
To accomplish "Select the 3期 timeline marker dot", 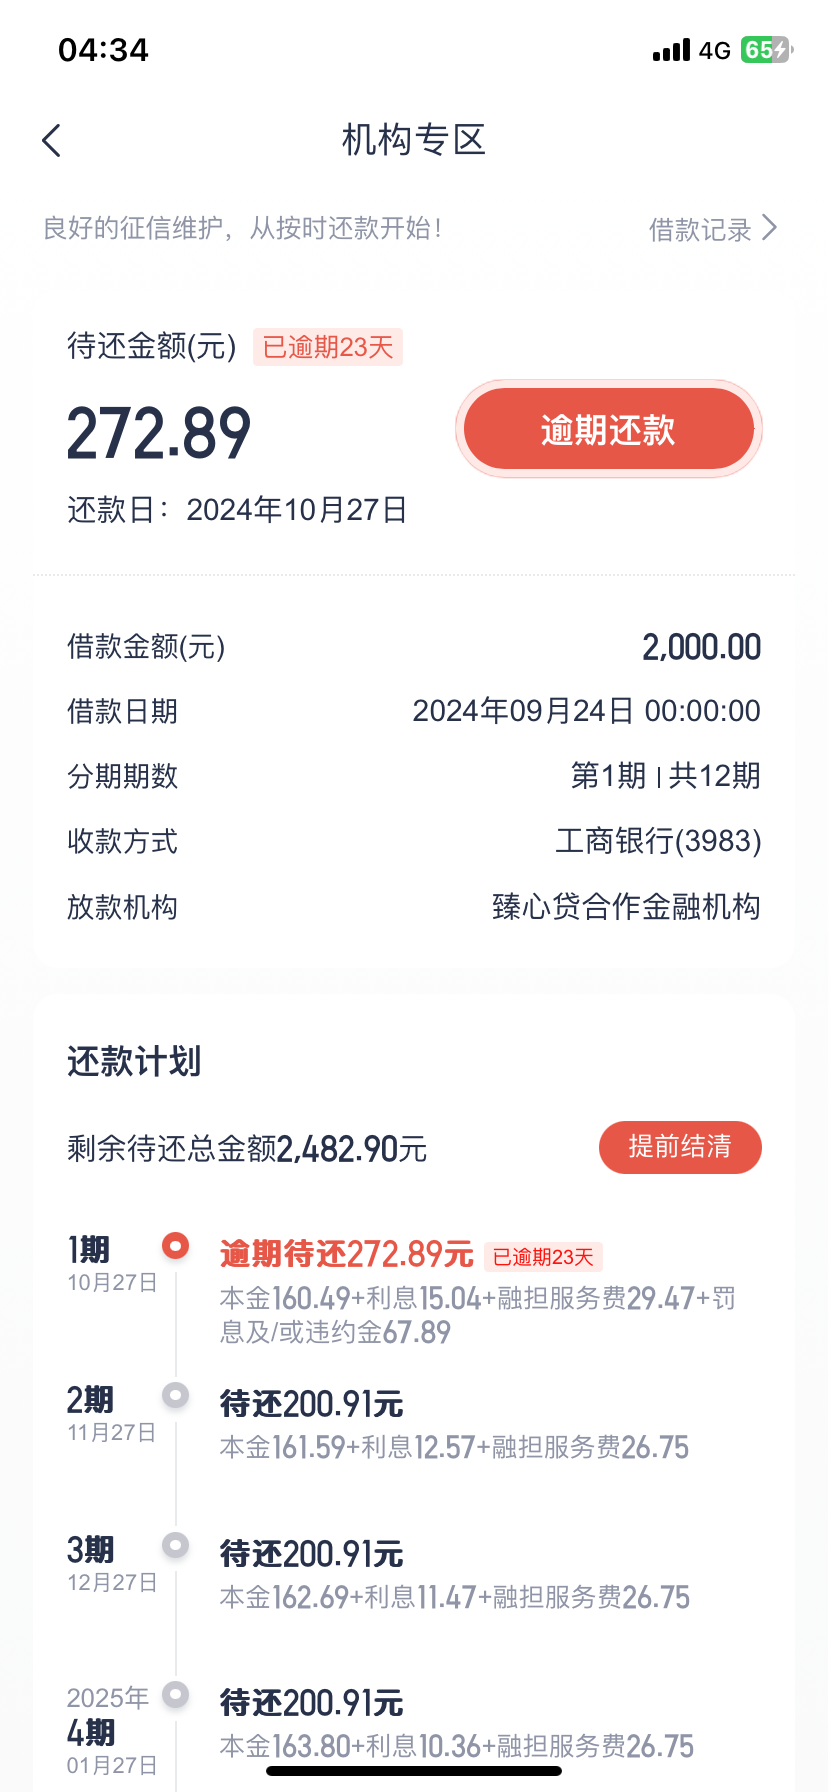I will click(176, 1545).
